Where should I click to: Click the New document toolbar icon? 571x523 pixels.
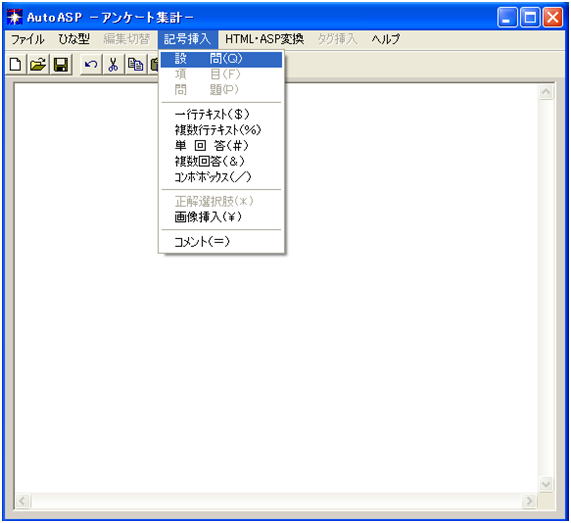click(x=16, y=64)
